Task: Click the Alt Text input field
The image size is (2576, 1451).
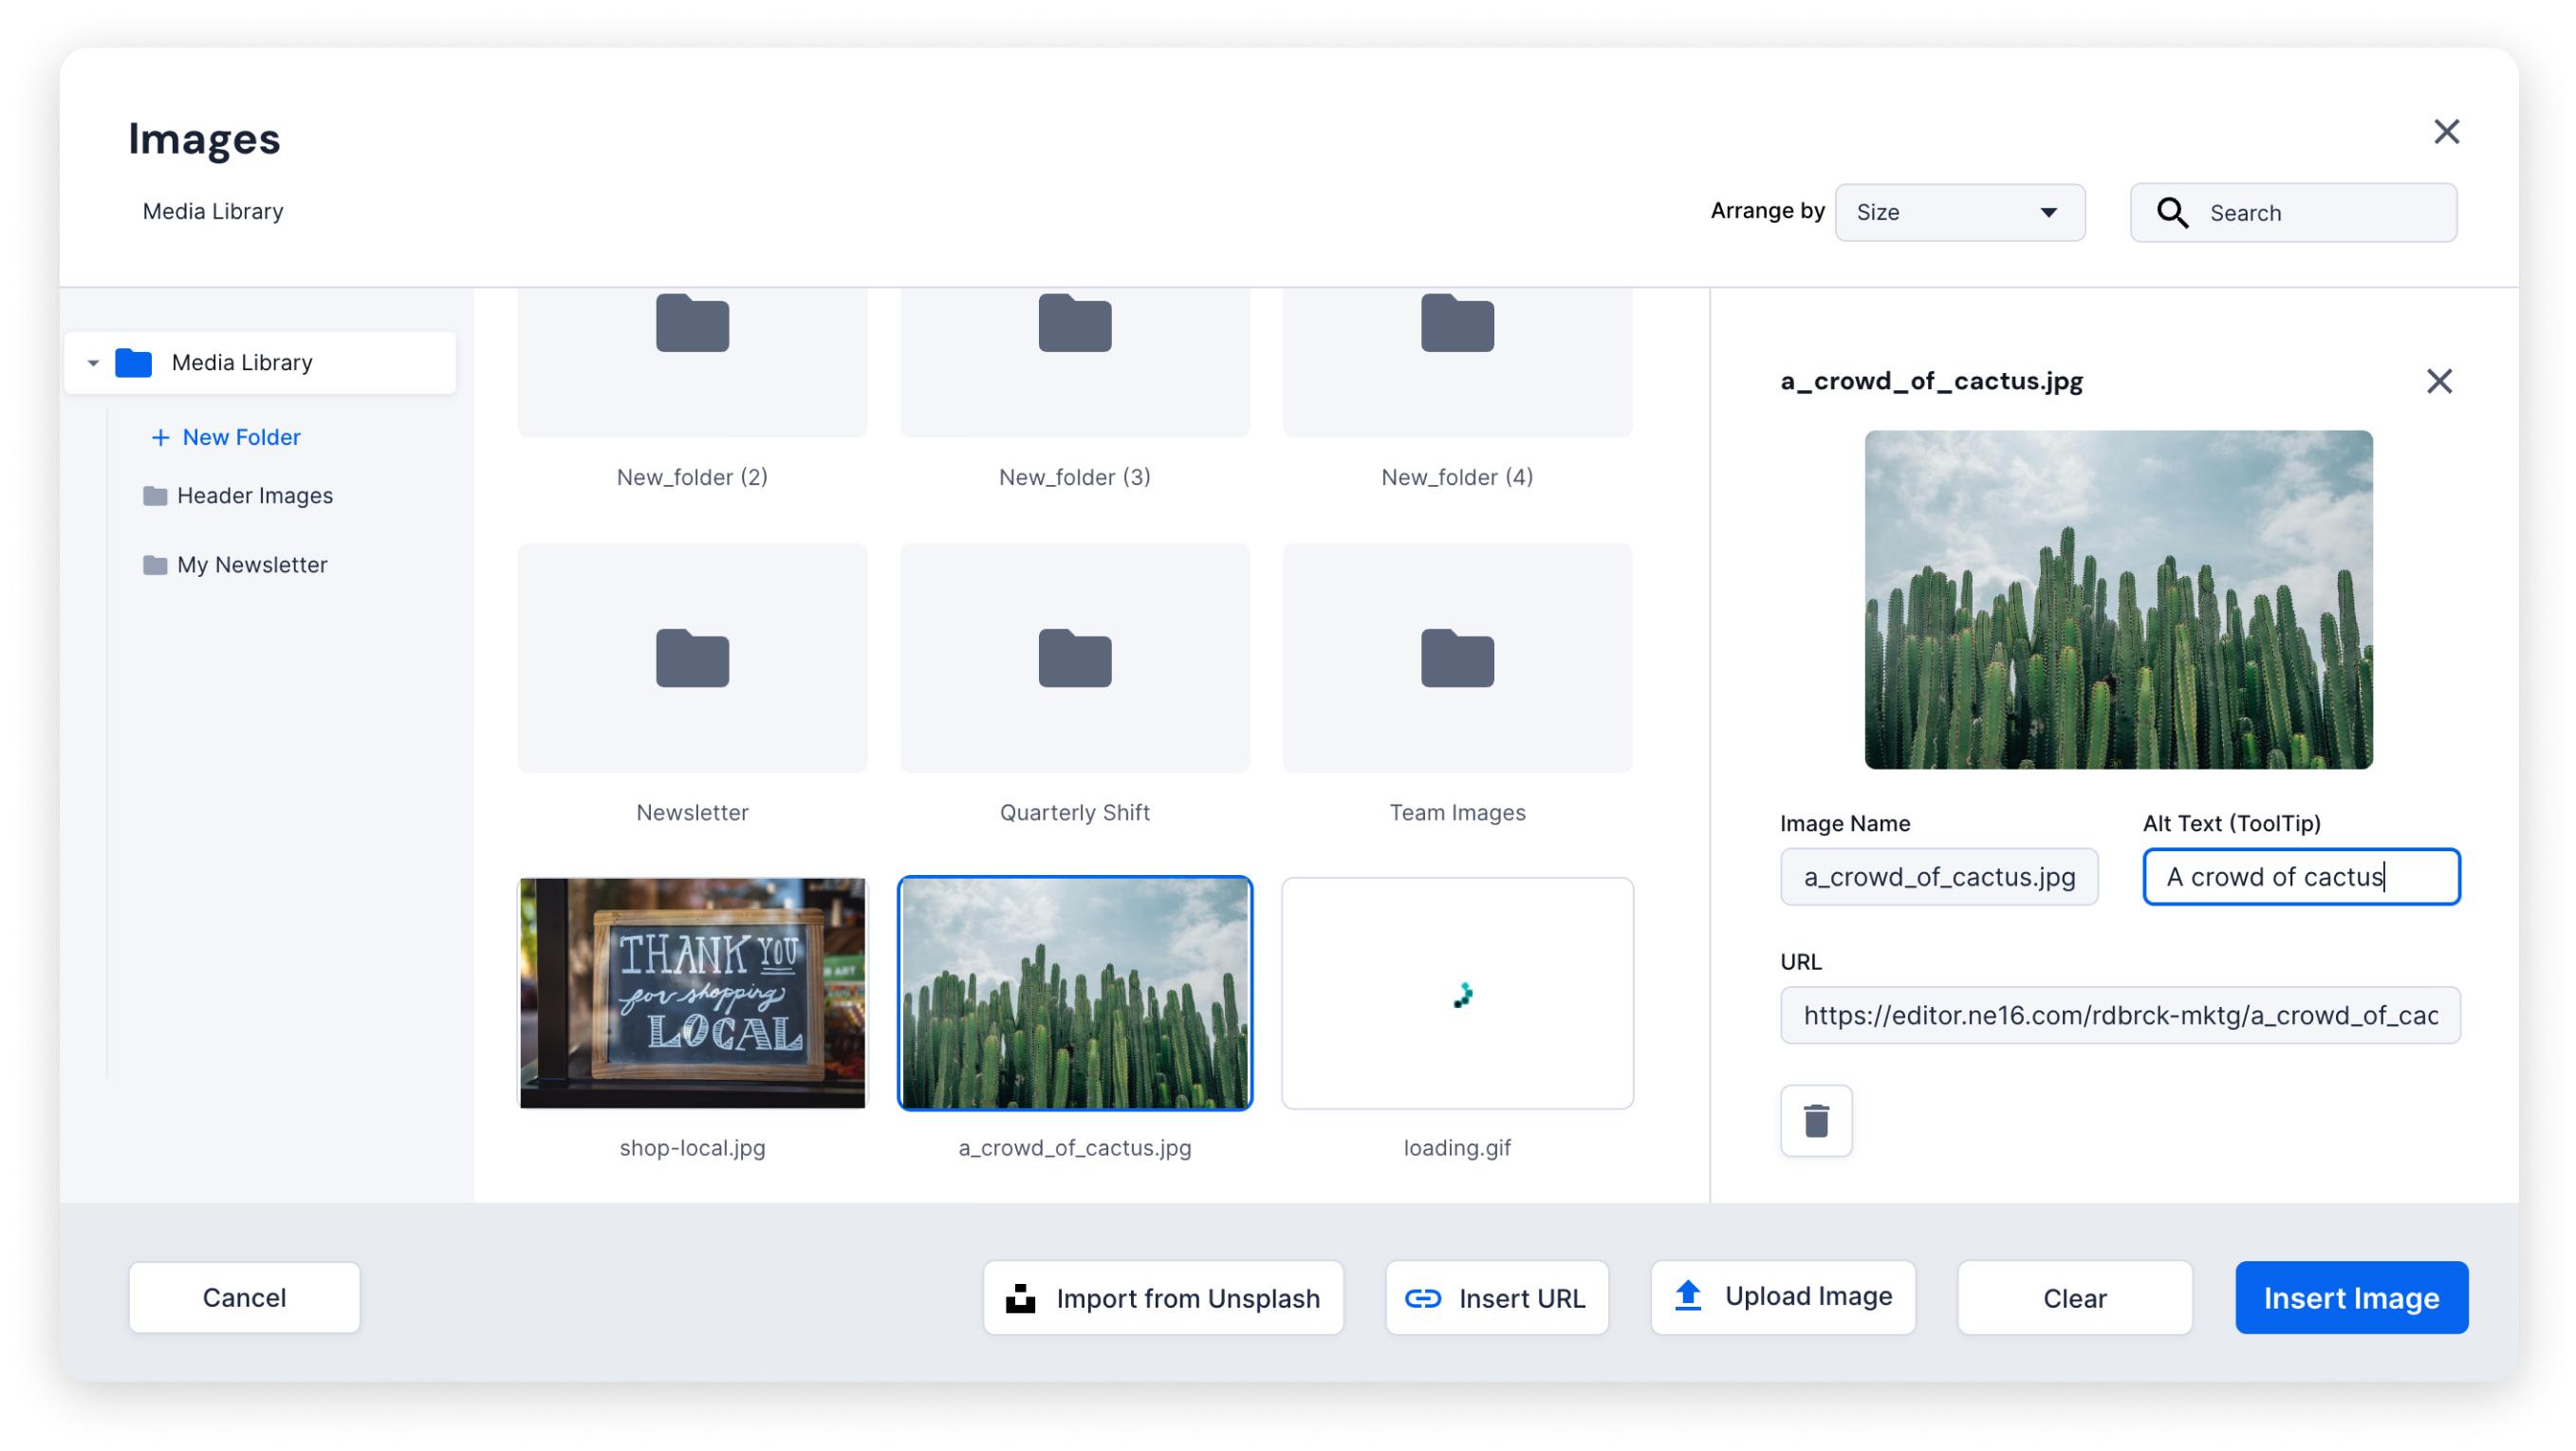Action: [x=2300, y=877]
